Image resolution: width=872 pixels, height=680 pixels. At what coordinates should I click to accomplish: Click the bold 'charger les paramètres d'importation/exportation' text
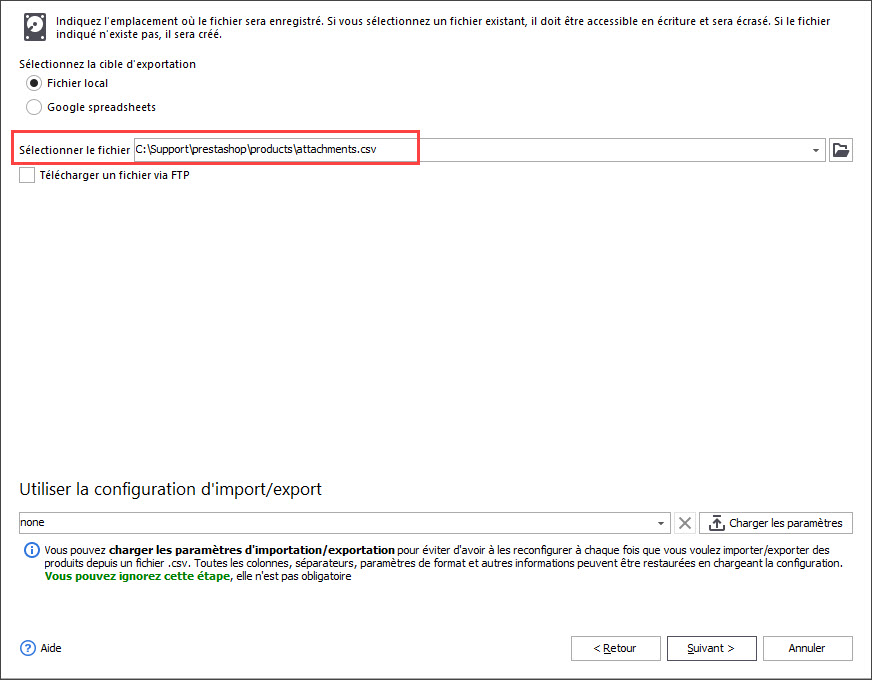[x=252, y=550]
